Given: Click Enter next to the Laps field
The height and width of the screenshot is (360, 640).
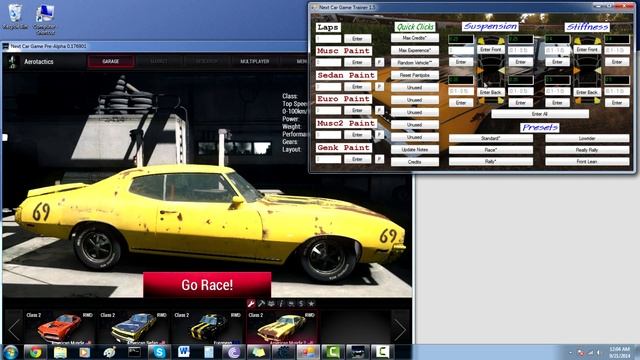Looking at the screenshot, I should [357, 39].
